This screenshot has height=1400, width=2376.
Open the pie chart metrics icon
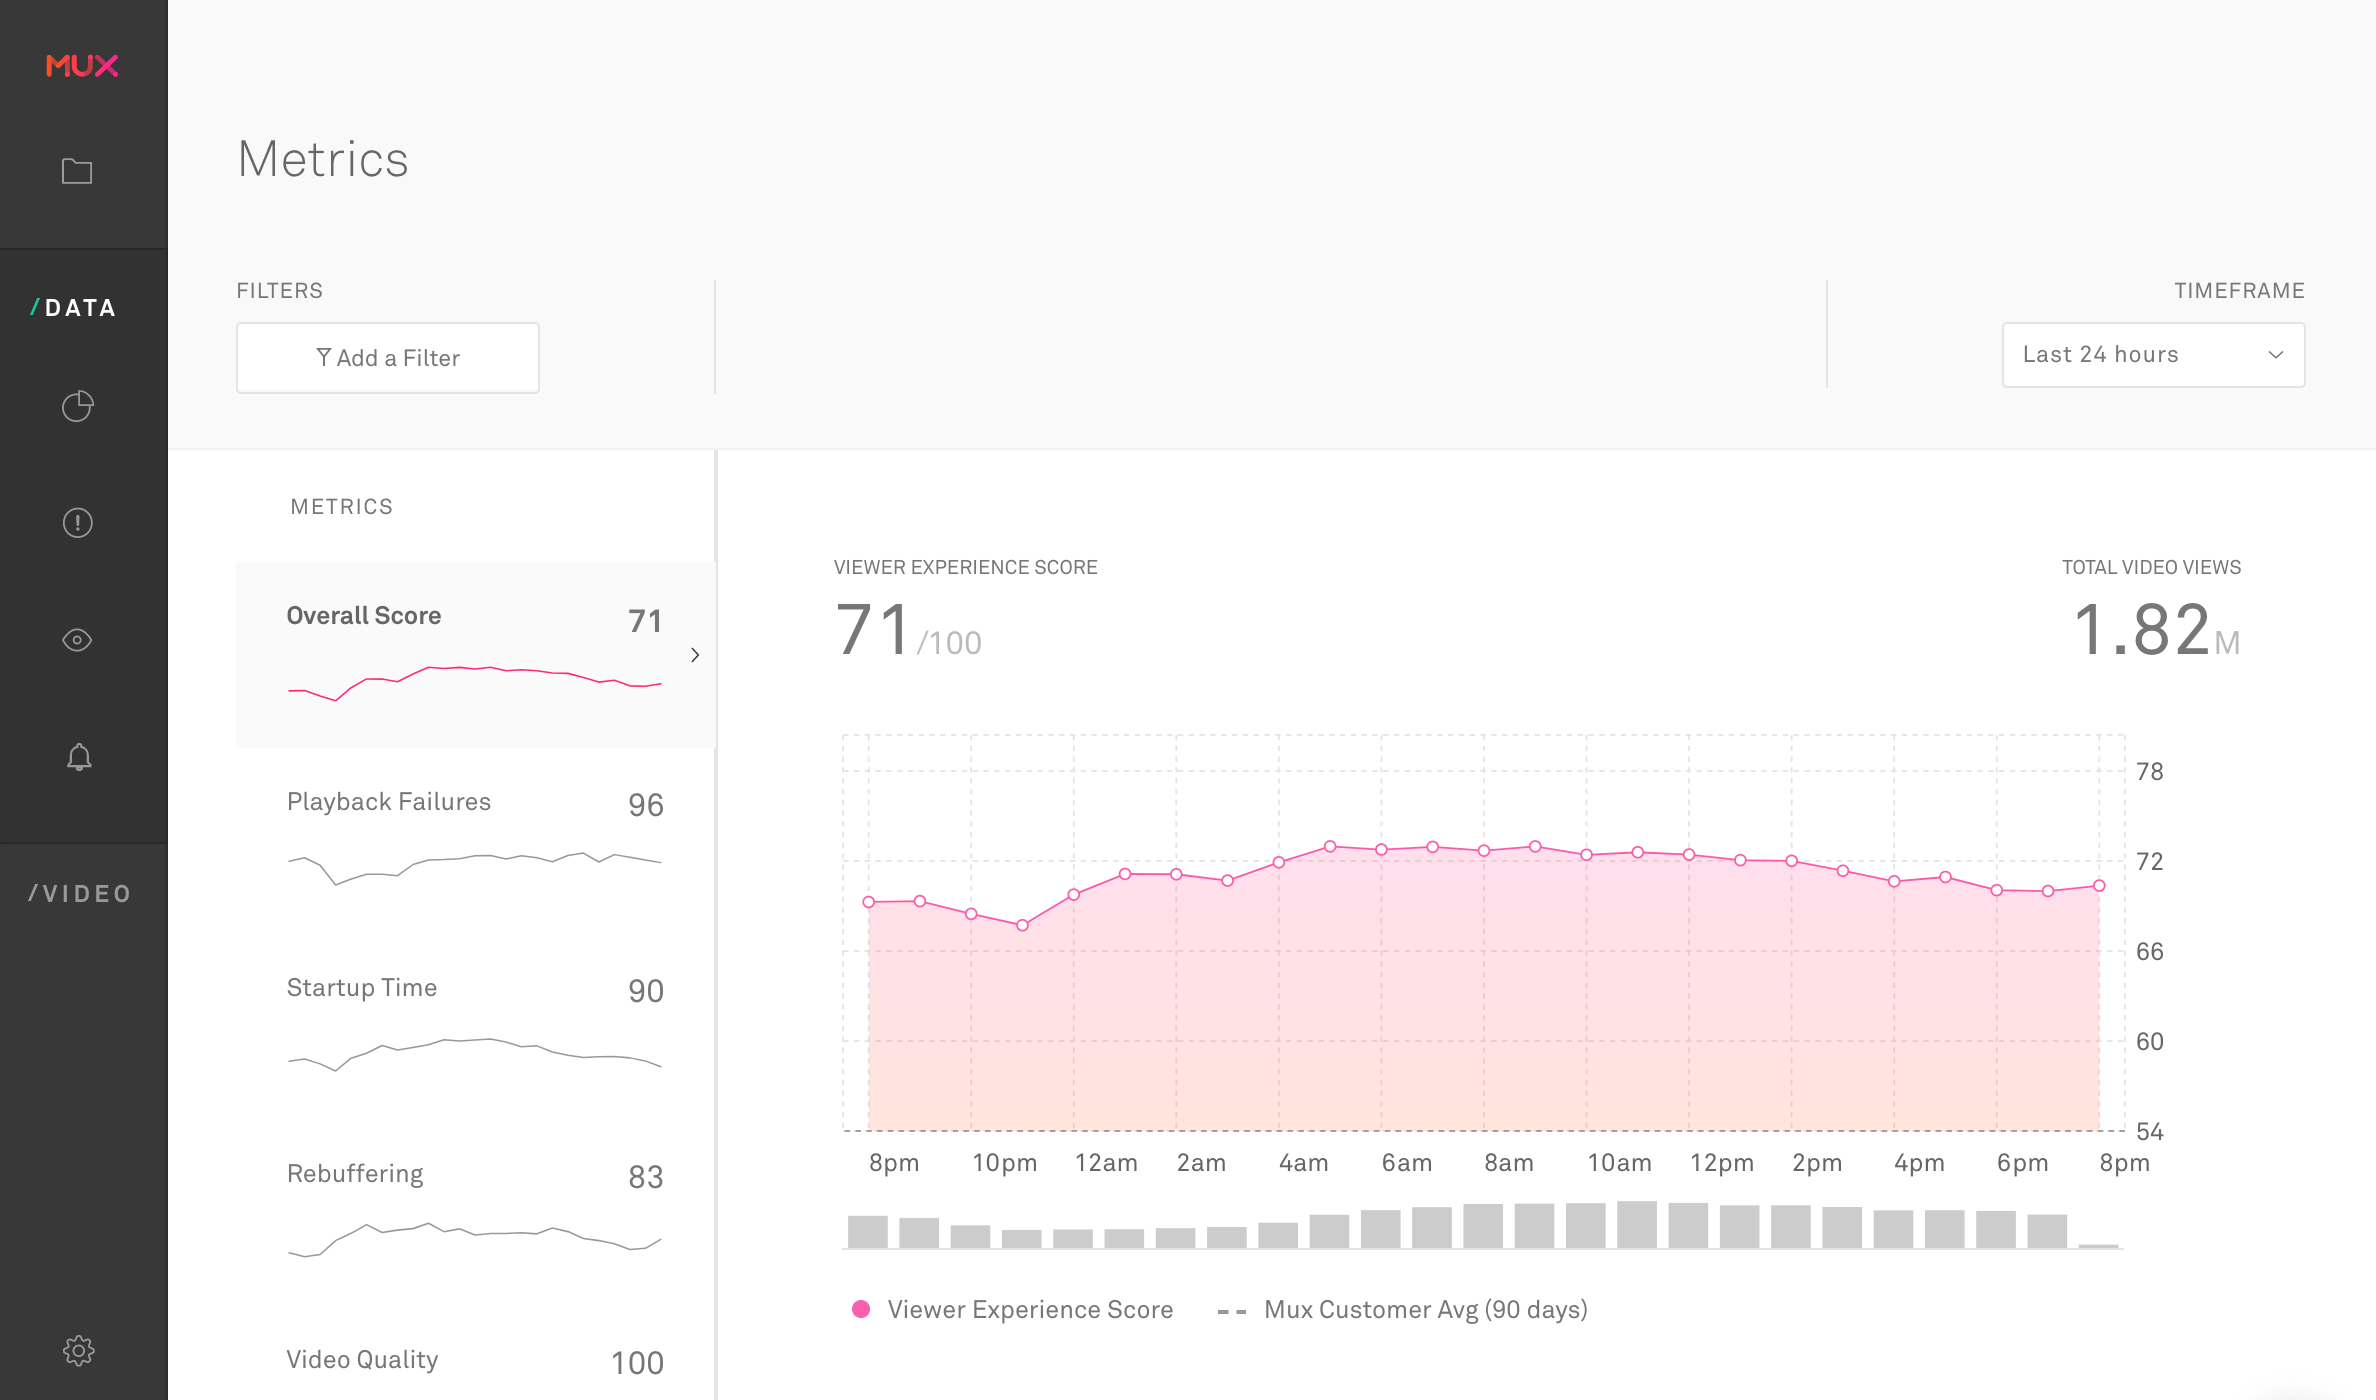pyautogui.click(x=77, y=406)
